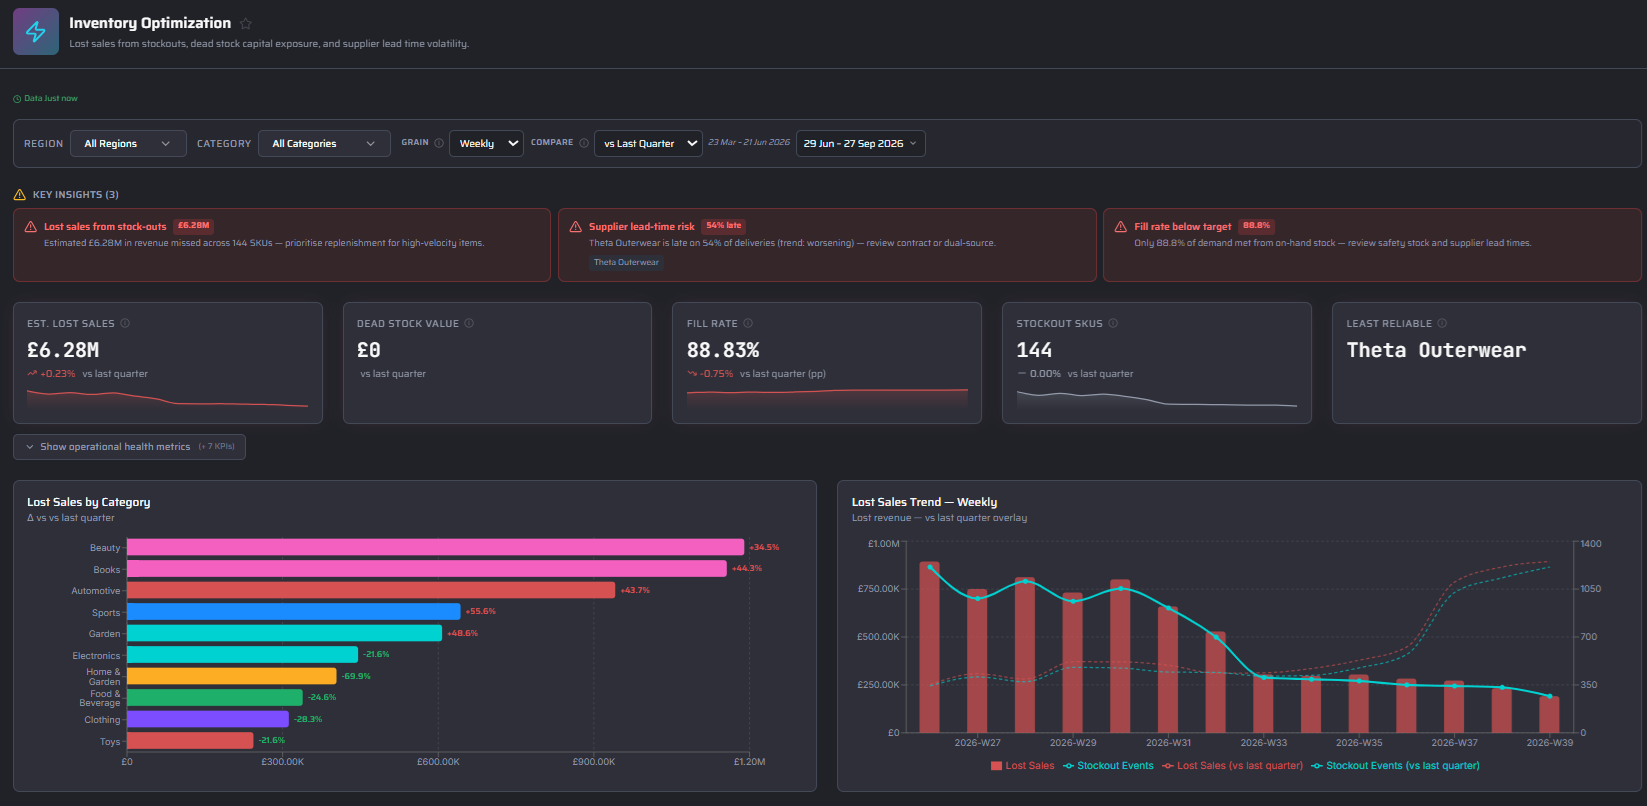Toggle Lost Sales (vs last quarter) legend series
Viewport: 1647px width, 806px height.
[1232, 766]
